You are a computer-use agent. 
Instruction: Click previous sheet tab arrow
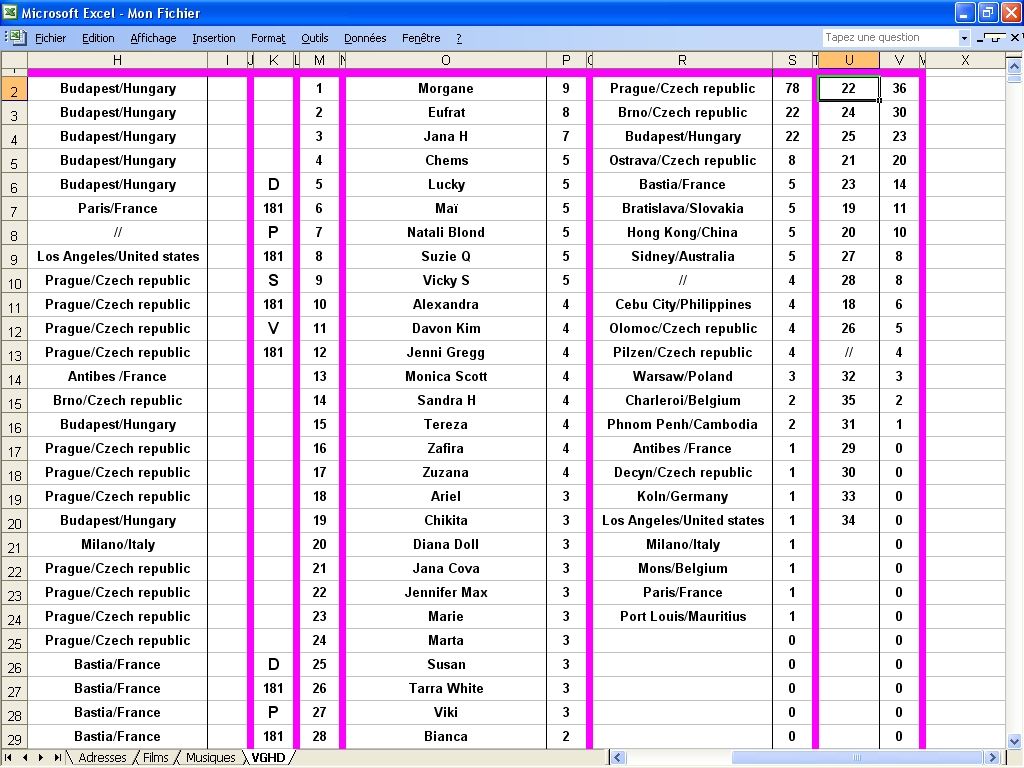[x=25, y=758]
